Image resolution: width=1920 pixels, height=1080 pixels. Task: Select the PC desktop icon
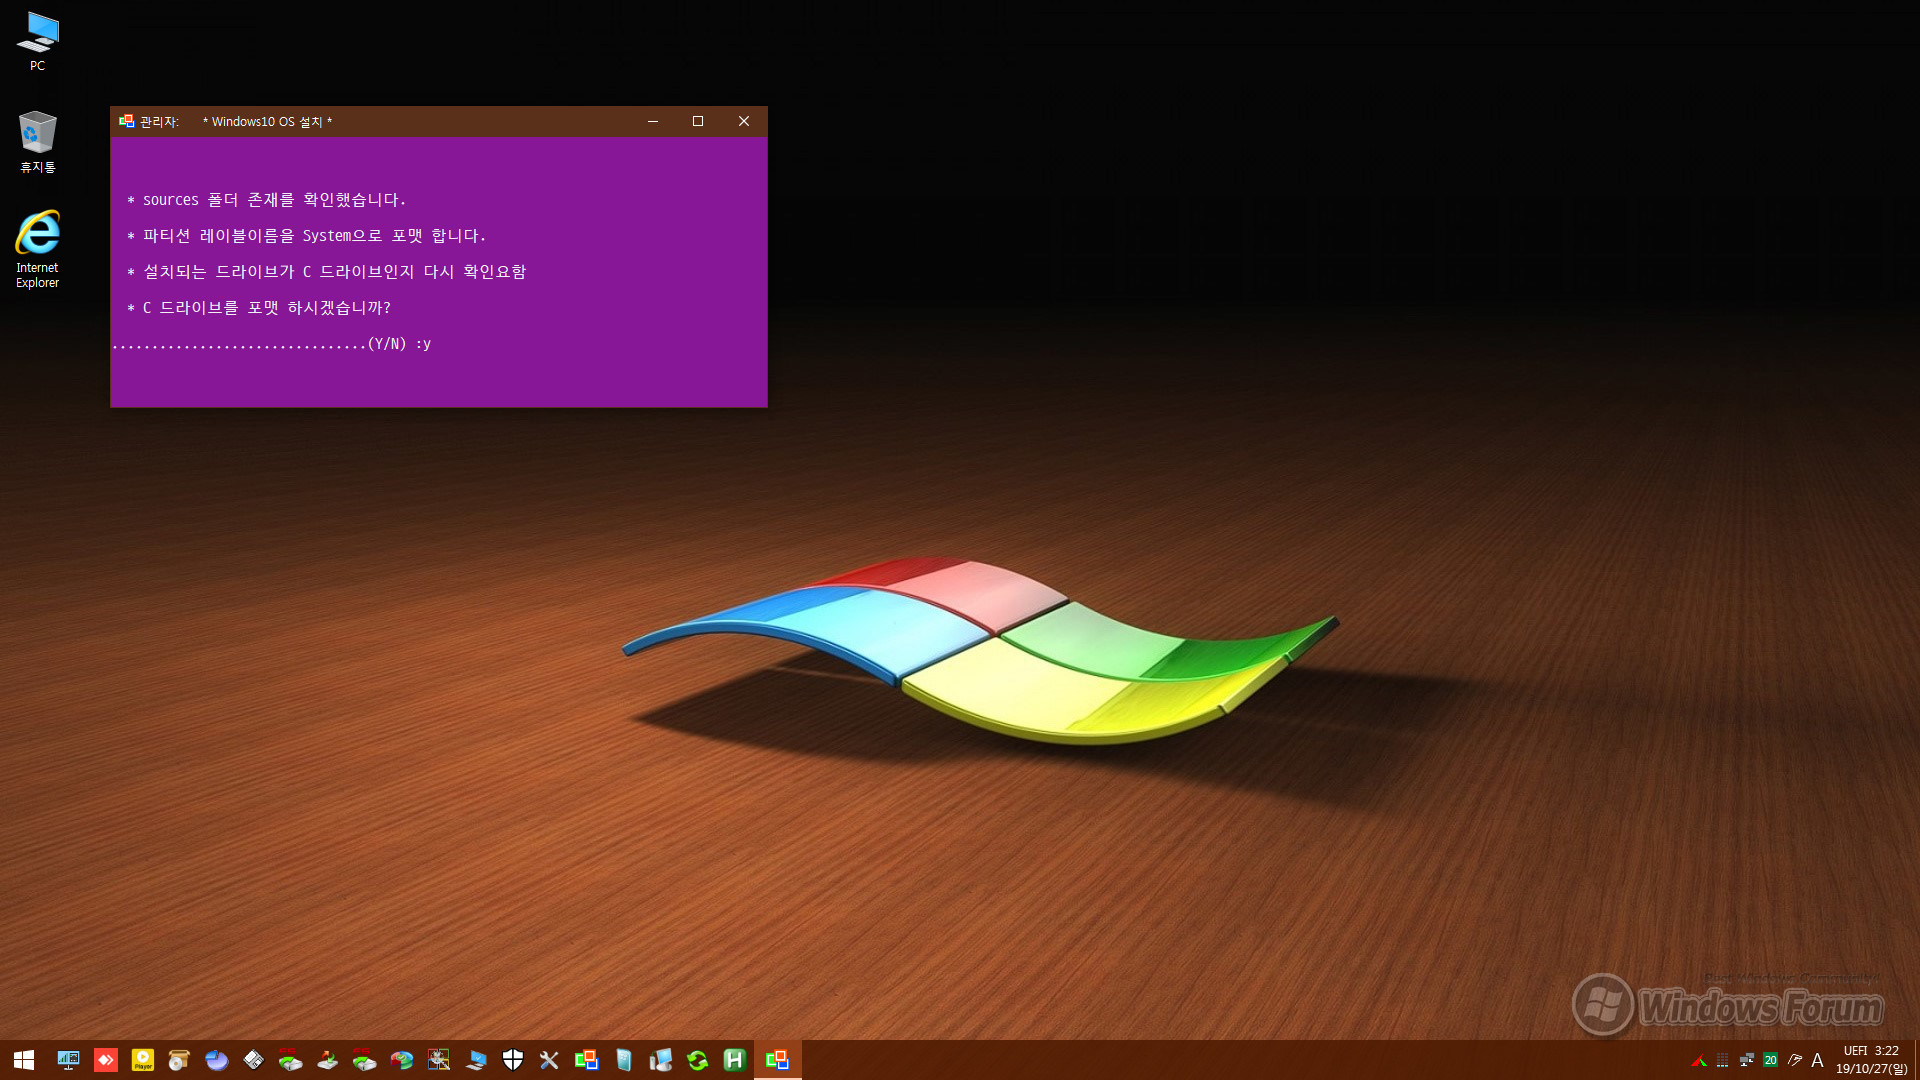click(x=37, y=41)
